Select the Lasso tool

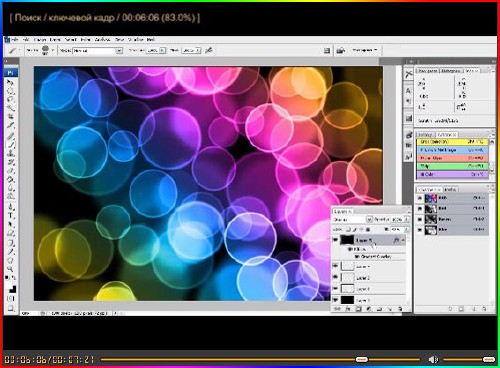11,99
